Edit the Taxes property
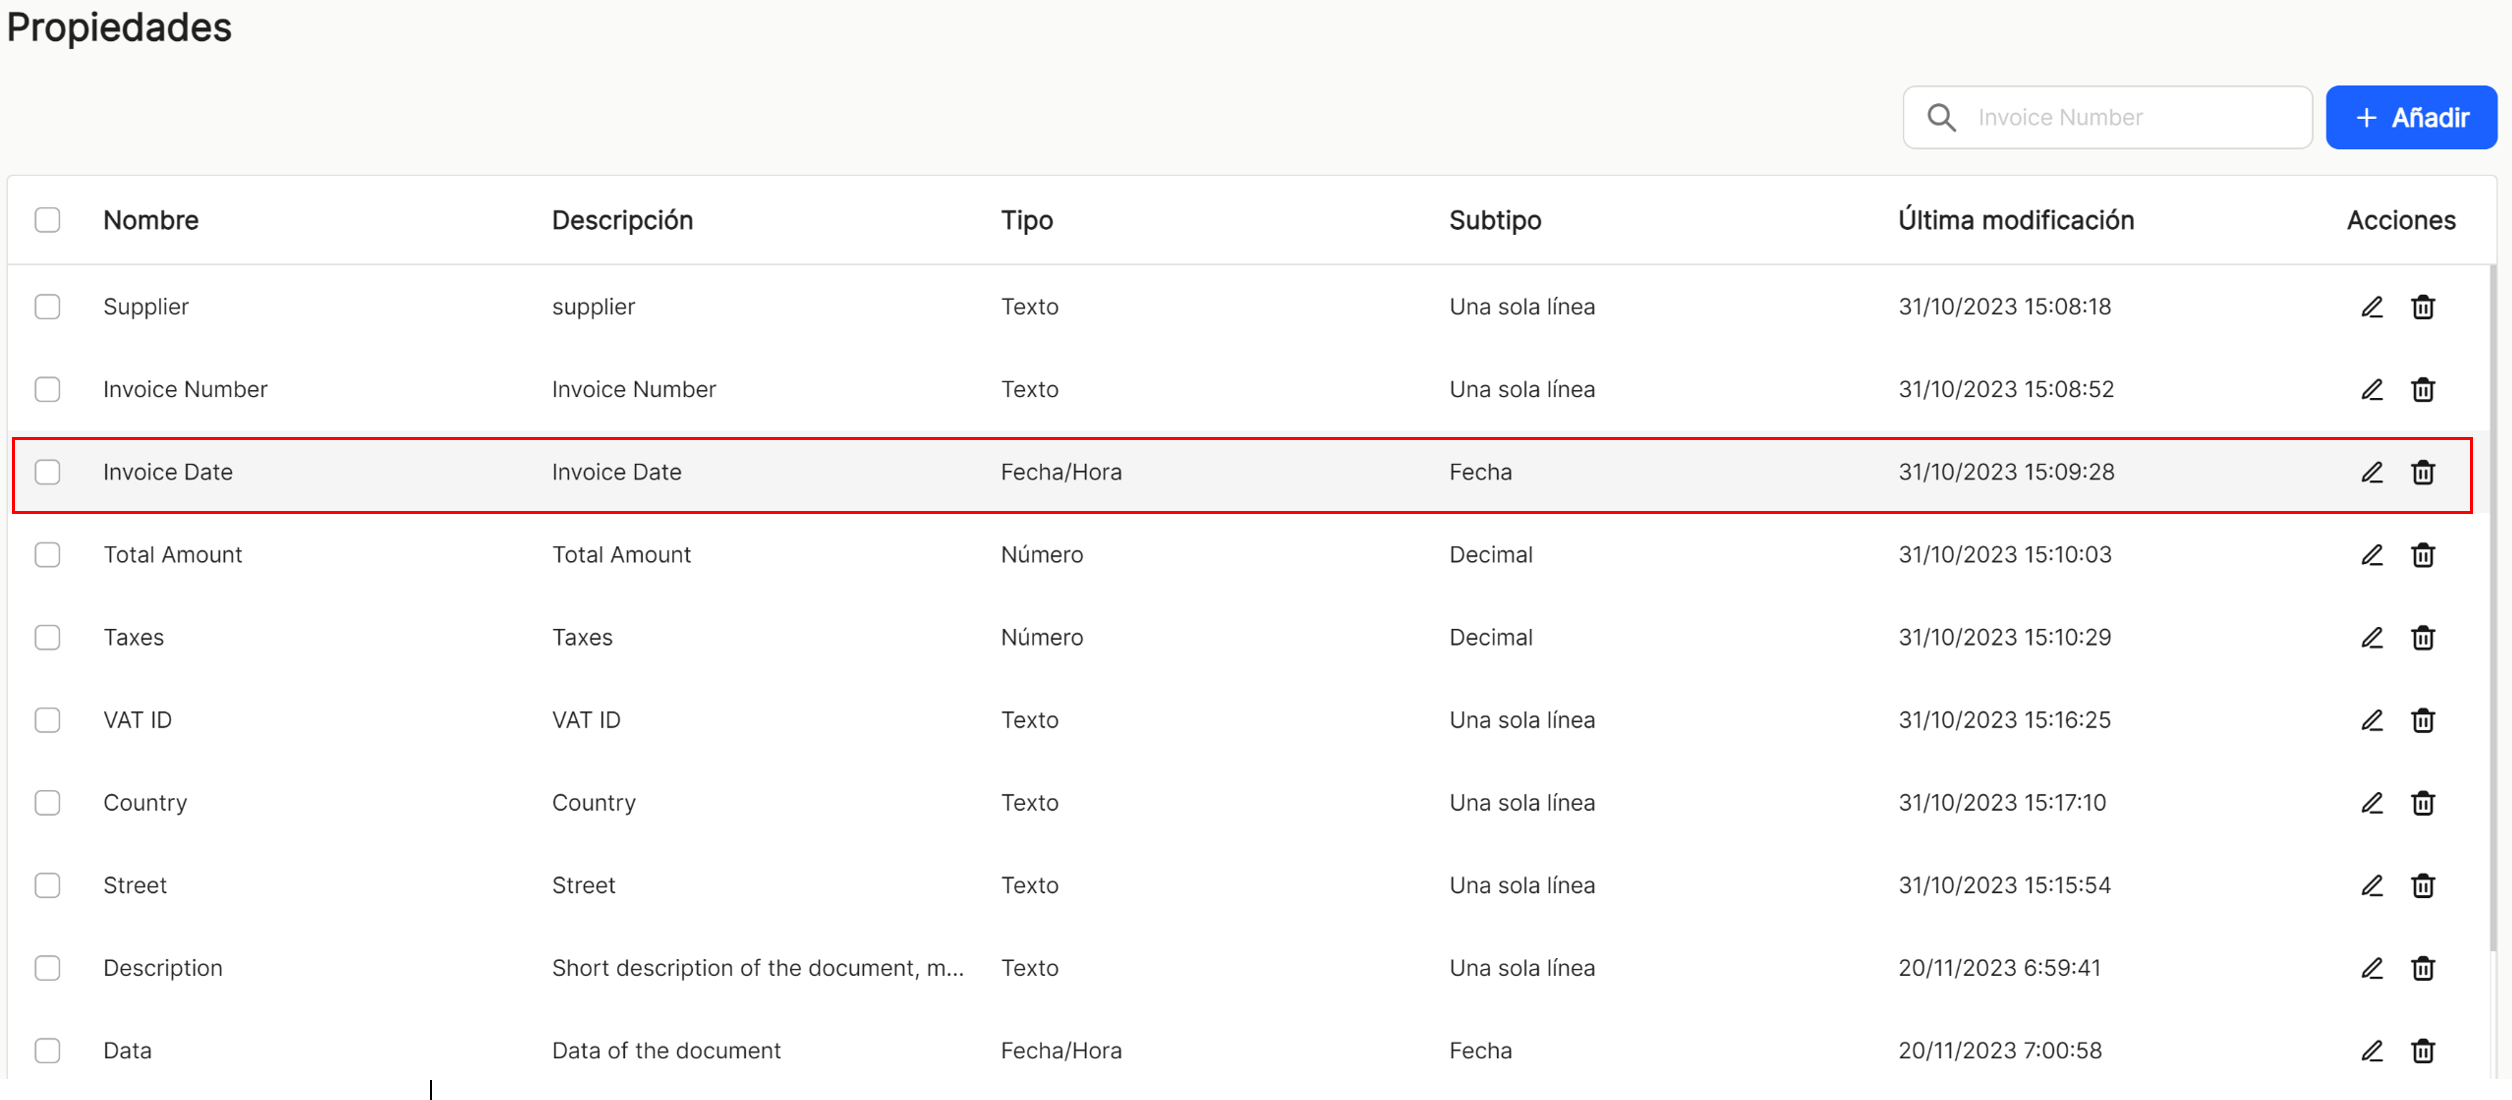This screenshot has height=1100, width=2512. [2372, 638]
